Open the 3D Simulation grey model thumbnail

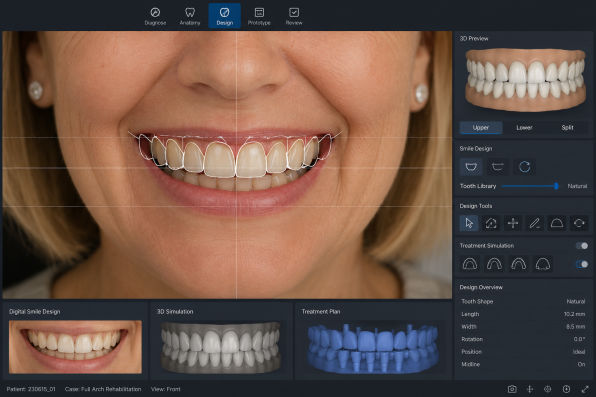220,348
